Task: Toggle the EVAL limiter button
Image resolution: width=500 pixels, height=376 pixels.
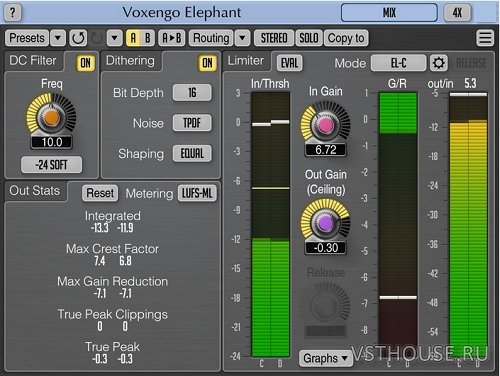Action: 289,63
